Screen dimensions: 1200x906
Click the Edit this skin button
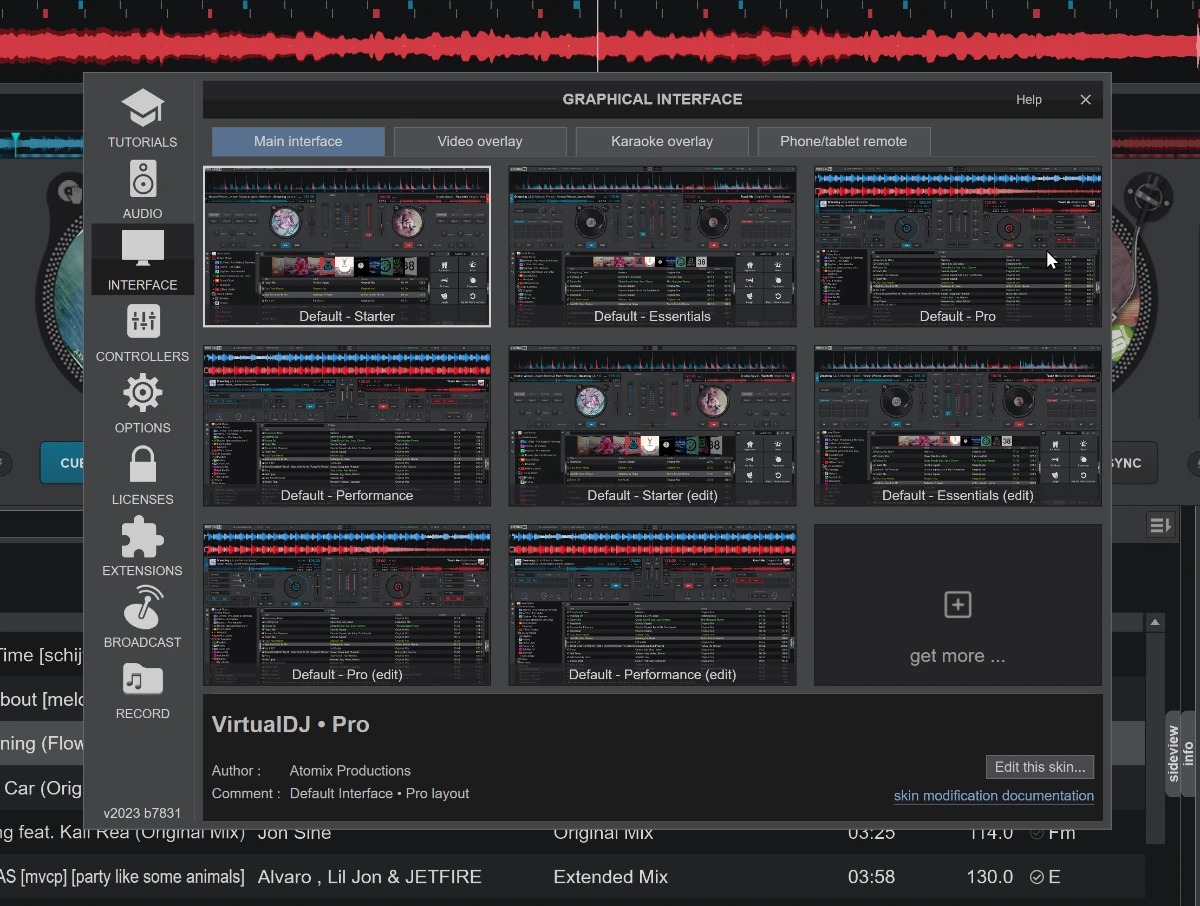1039,767
